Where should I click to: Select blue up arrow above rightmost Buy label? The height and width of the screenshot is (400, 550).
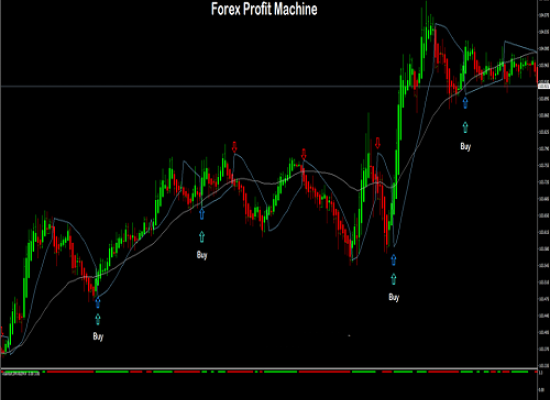(x=465, y=103)
